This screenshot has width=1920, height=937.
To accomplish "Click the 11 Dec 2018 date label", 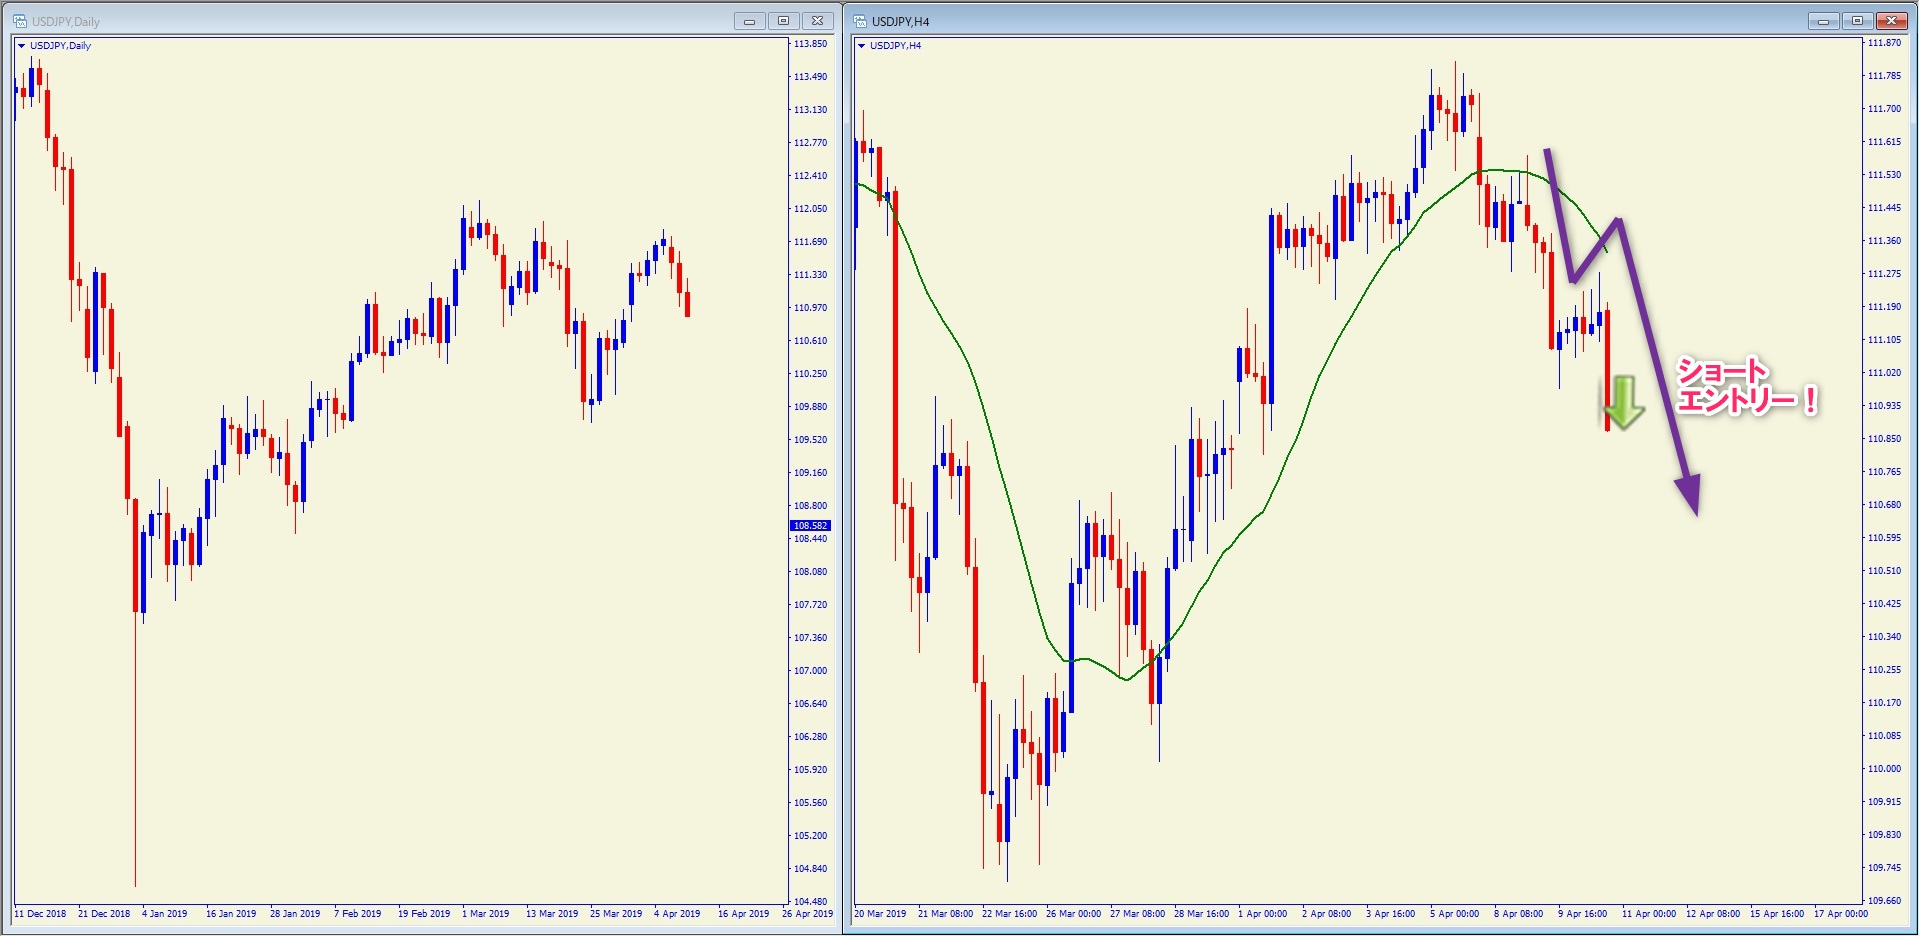I will point(40,914).
